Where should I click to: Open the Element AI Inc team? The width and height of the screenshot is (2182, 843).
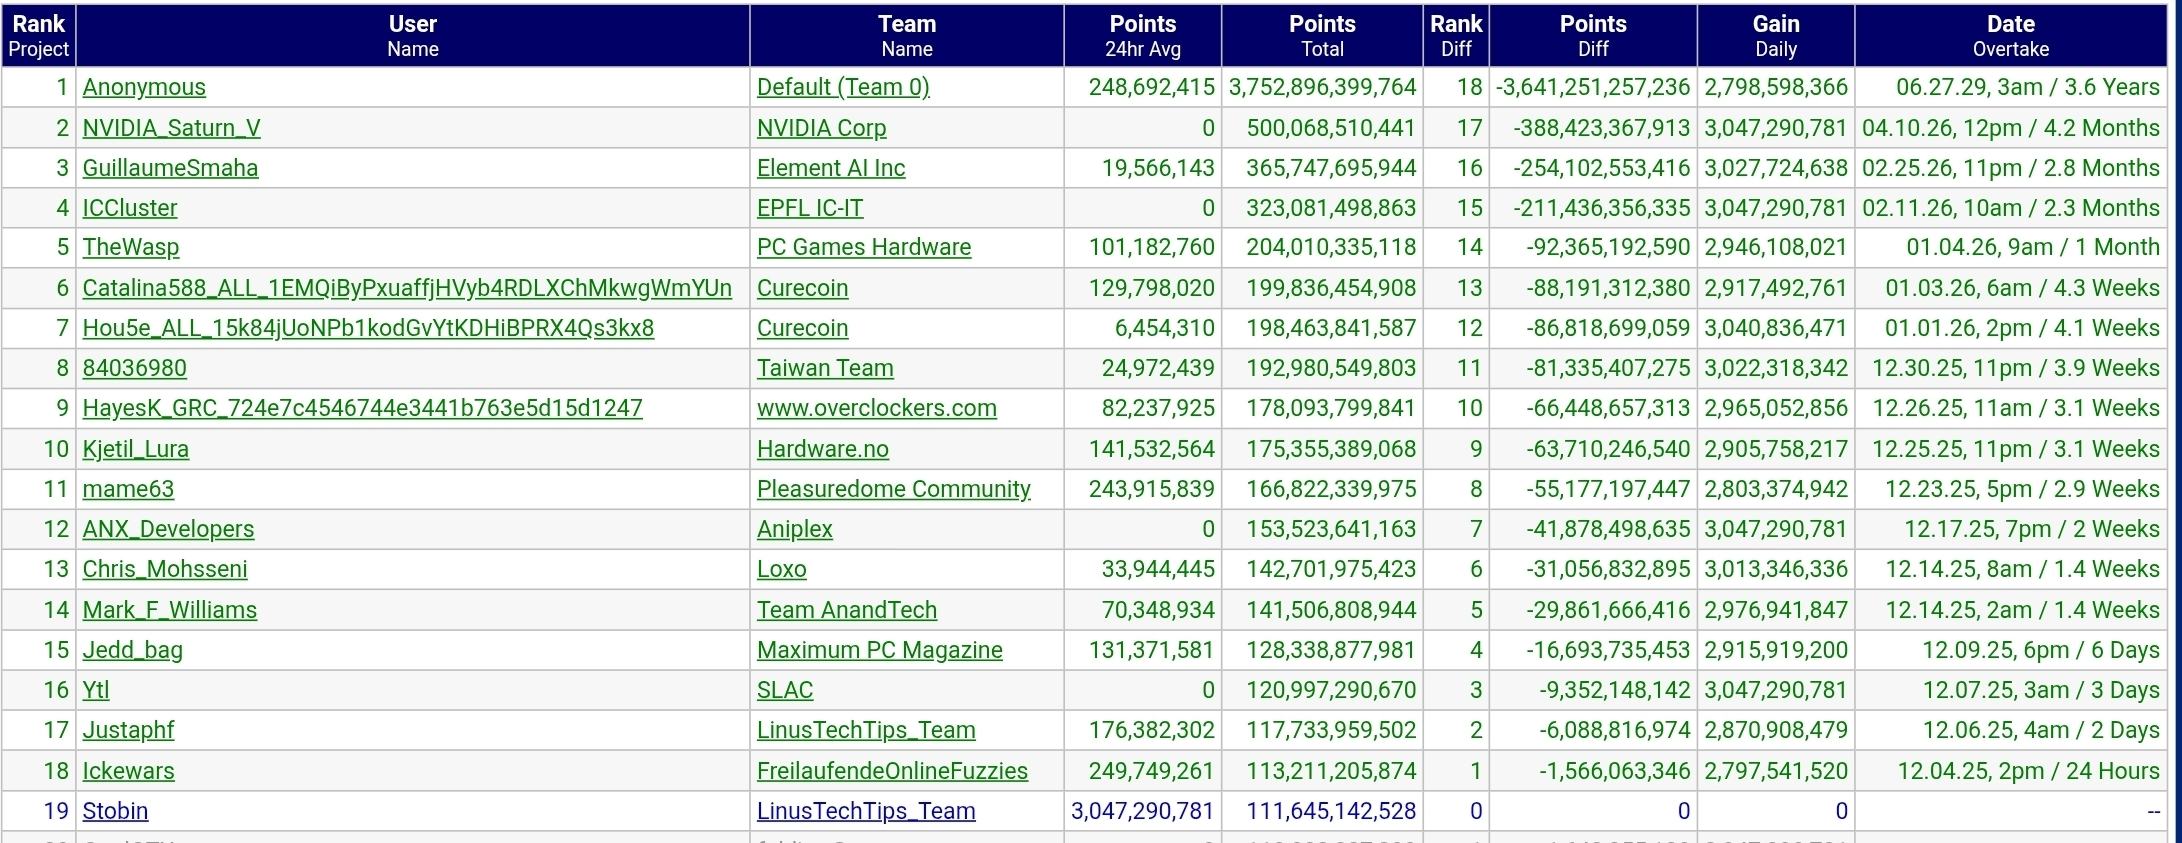831,168
